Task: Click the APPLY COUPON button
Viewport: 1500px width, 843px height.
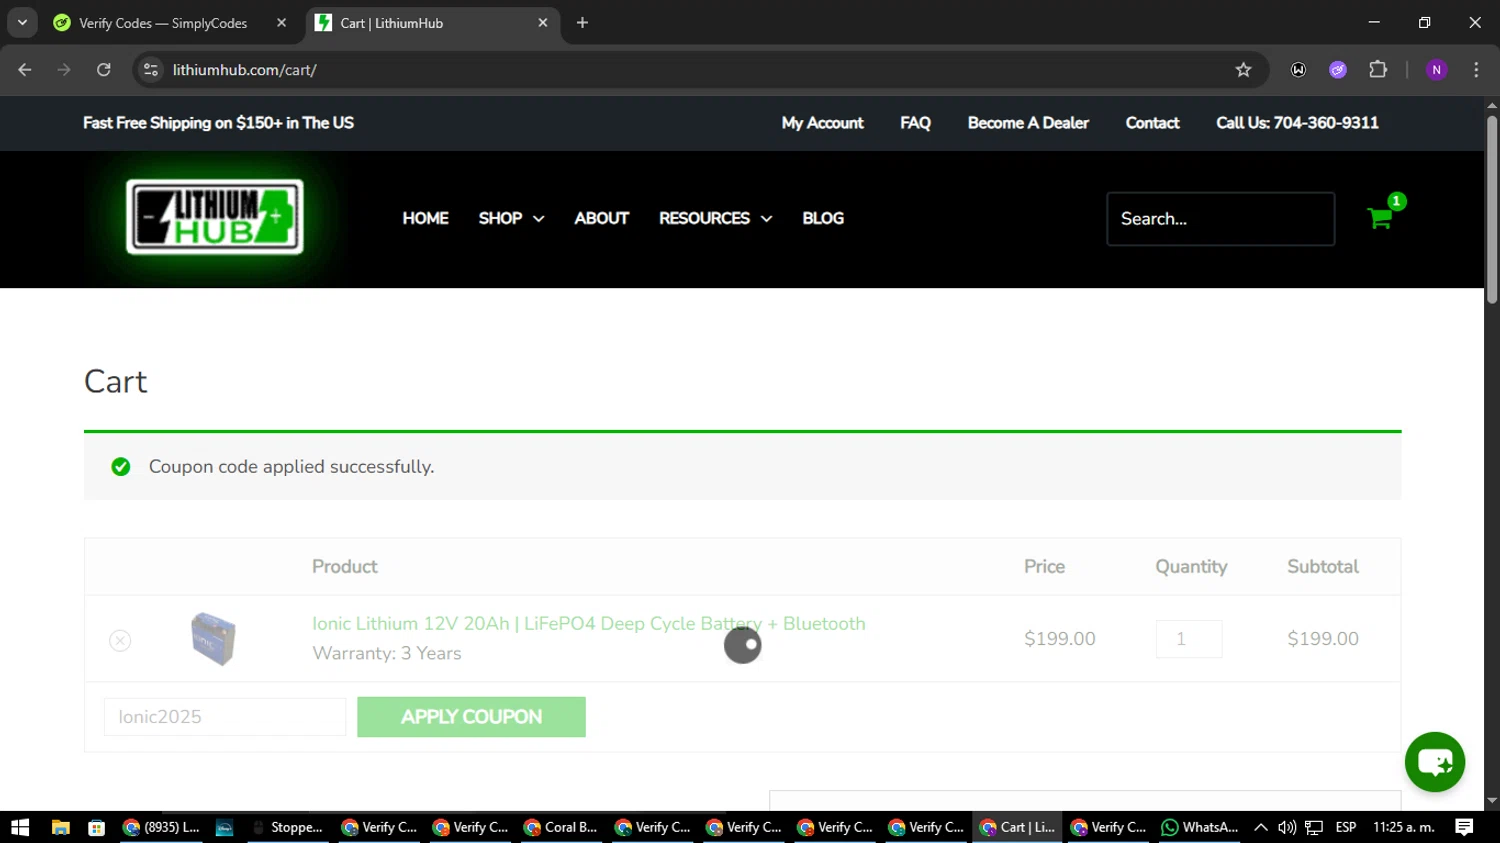Action: 471,717
